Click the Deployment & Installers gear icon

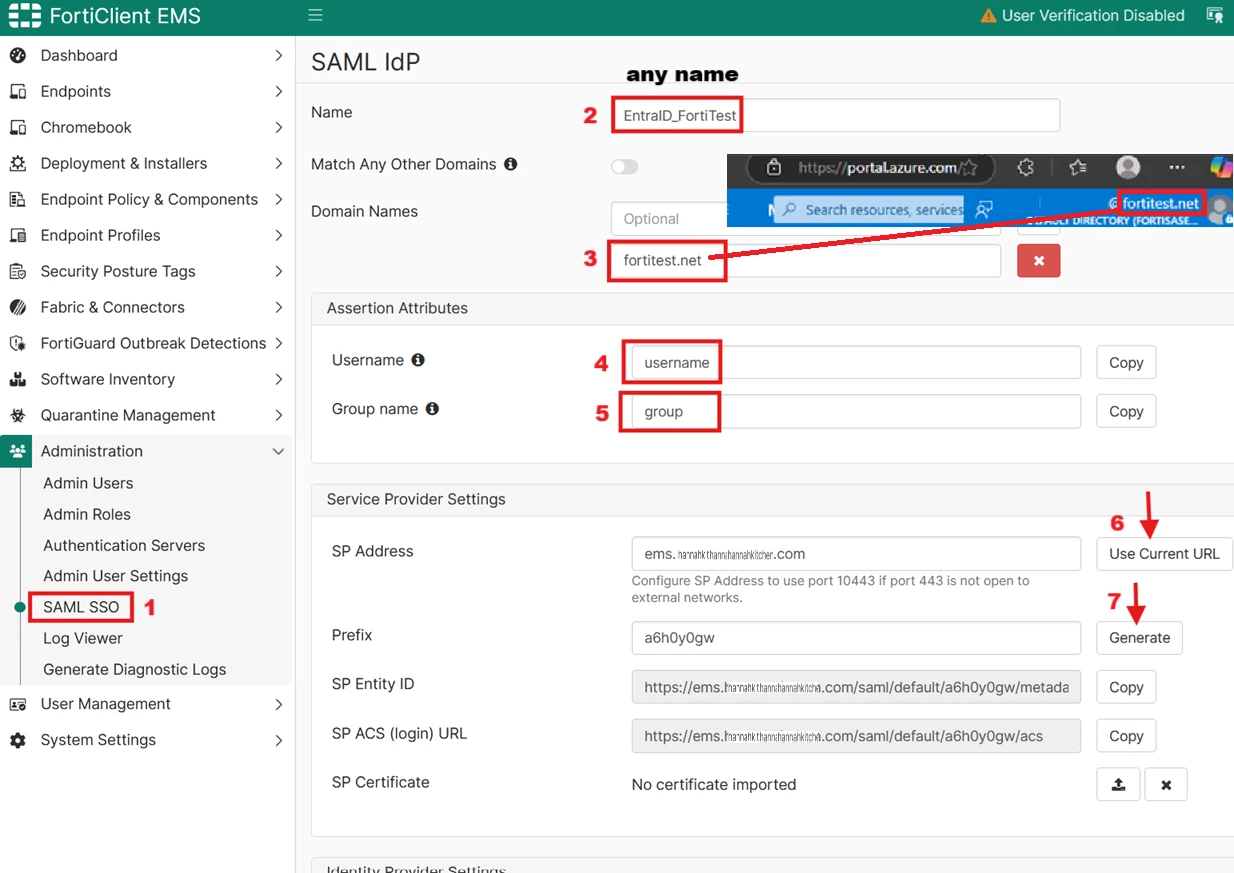pos(18,164)
